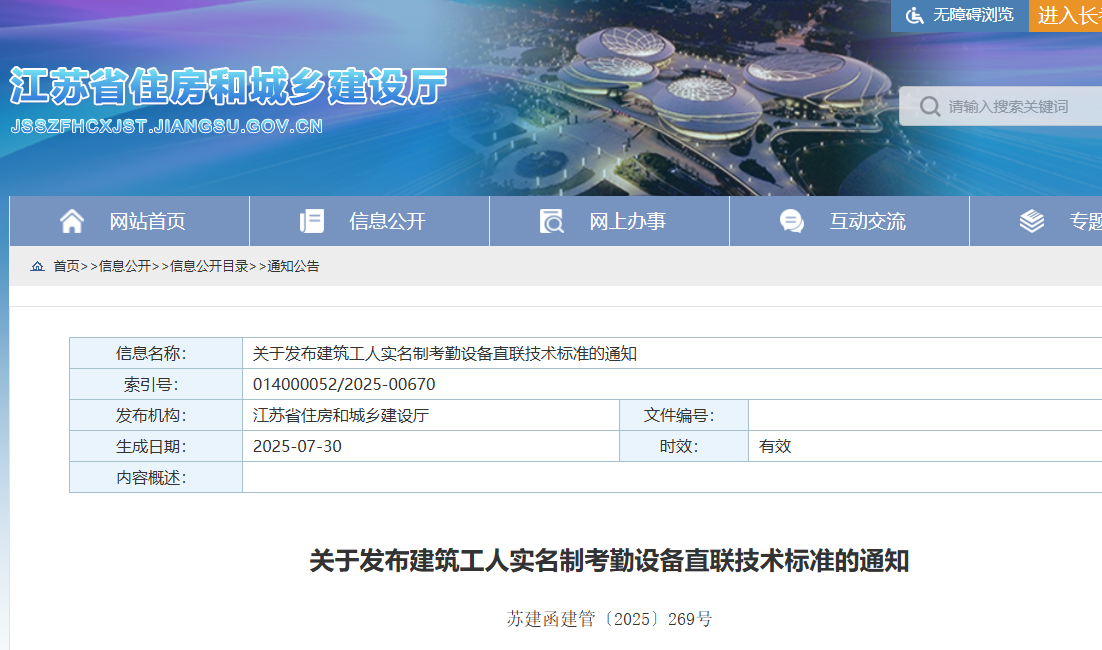Click the 首页 breadcrumb link
The image size is (1102, 650).
[65, 266]
